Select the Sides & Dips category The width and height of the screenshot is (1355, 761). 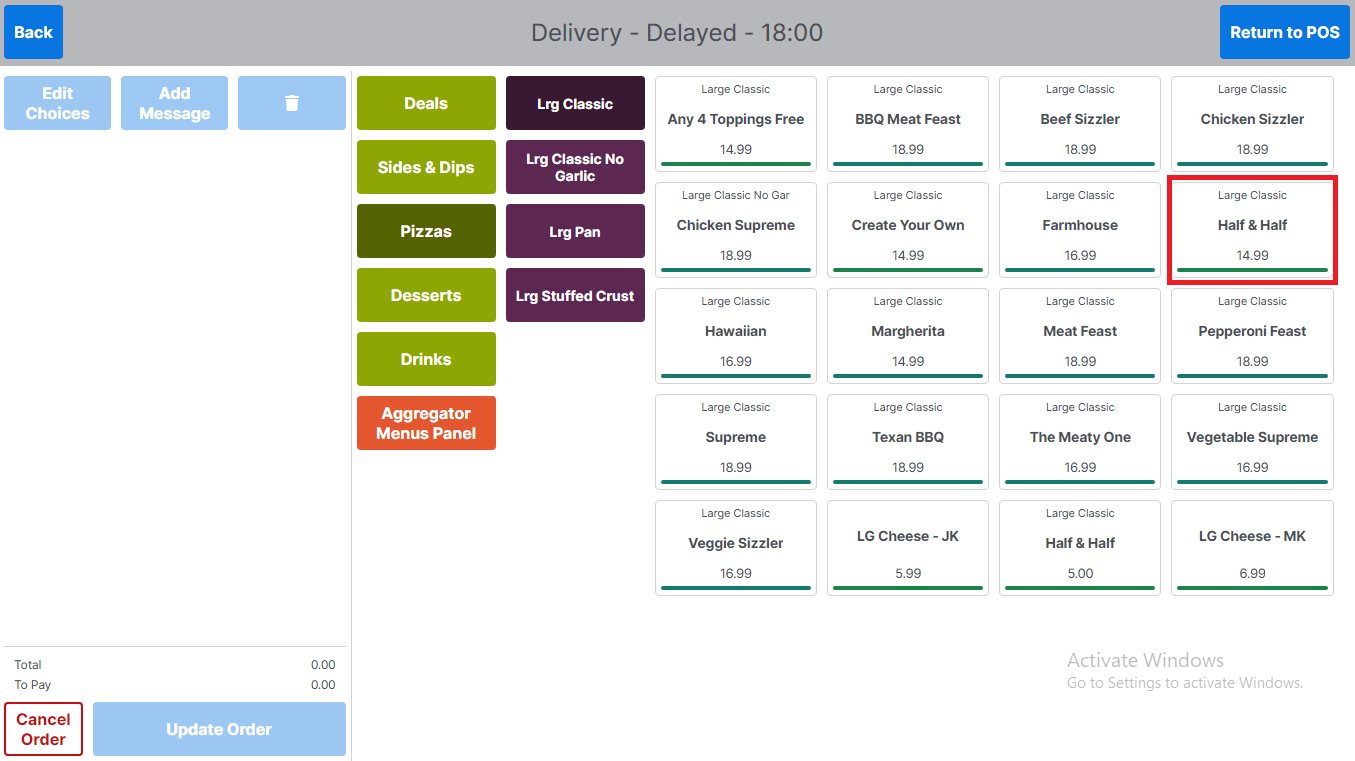point(426,167)
